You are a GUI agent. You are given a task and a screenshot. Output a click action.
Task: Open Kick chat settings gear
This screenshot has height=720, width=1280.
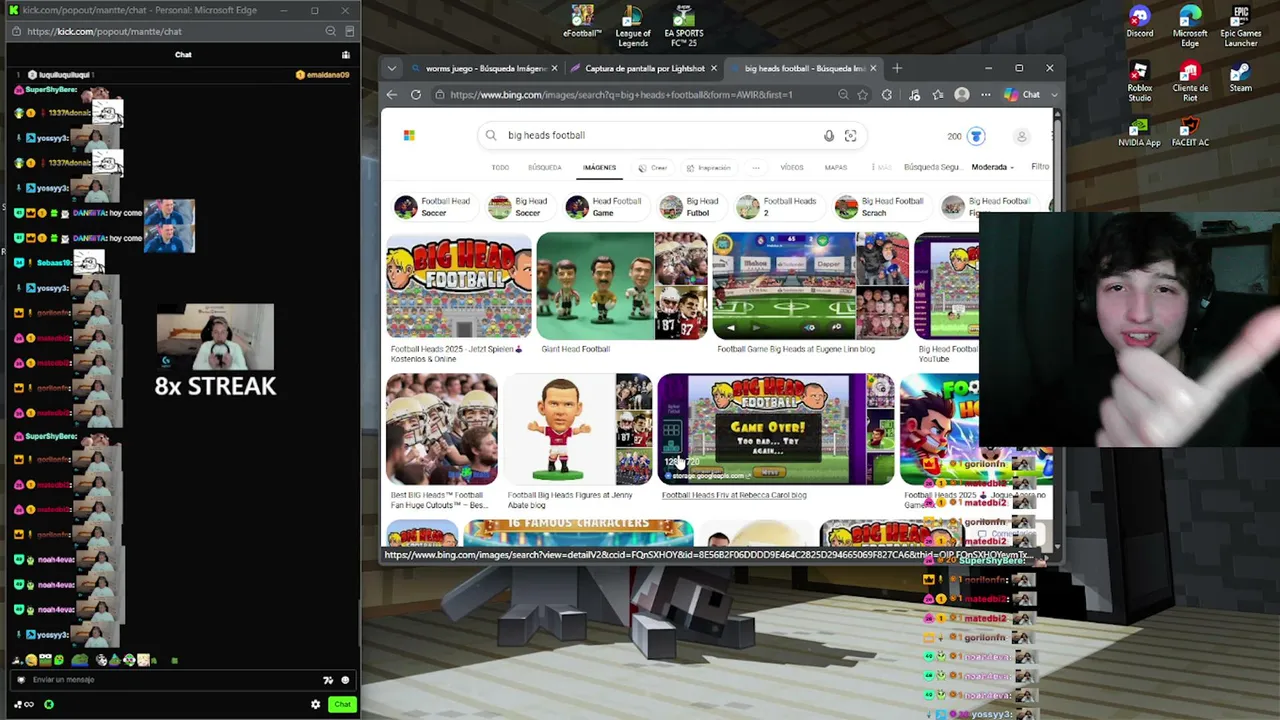[316, 704]
